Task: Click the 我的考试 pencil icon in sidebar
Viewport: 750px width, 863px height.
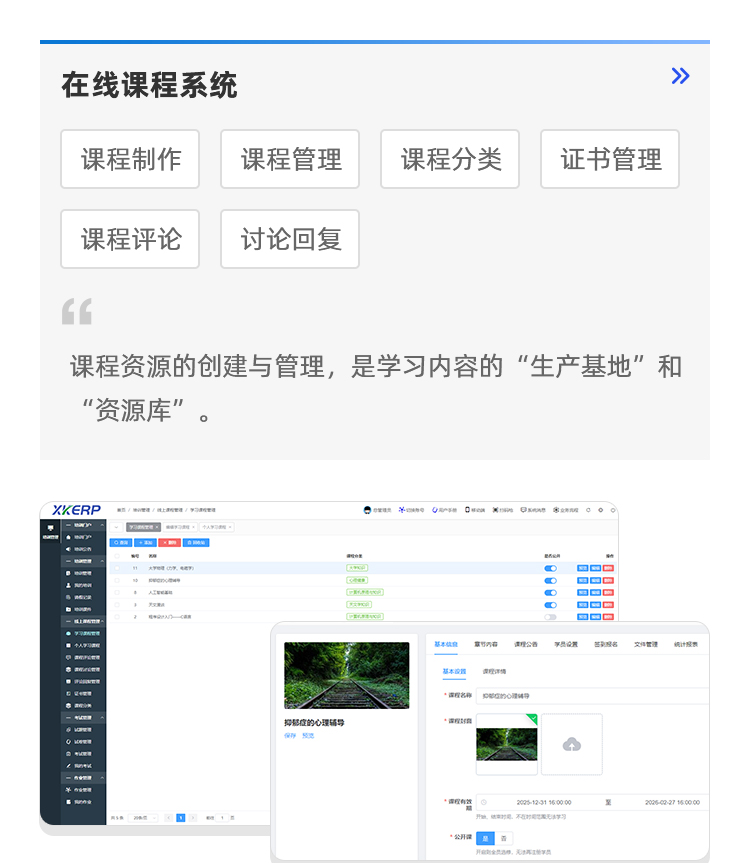Action: pos(69,764)
